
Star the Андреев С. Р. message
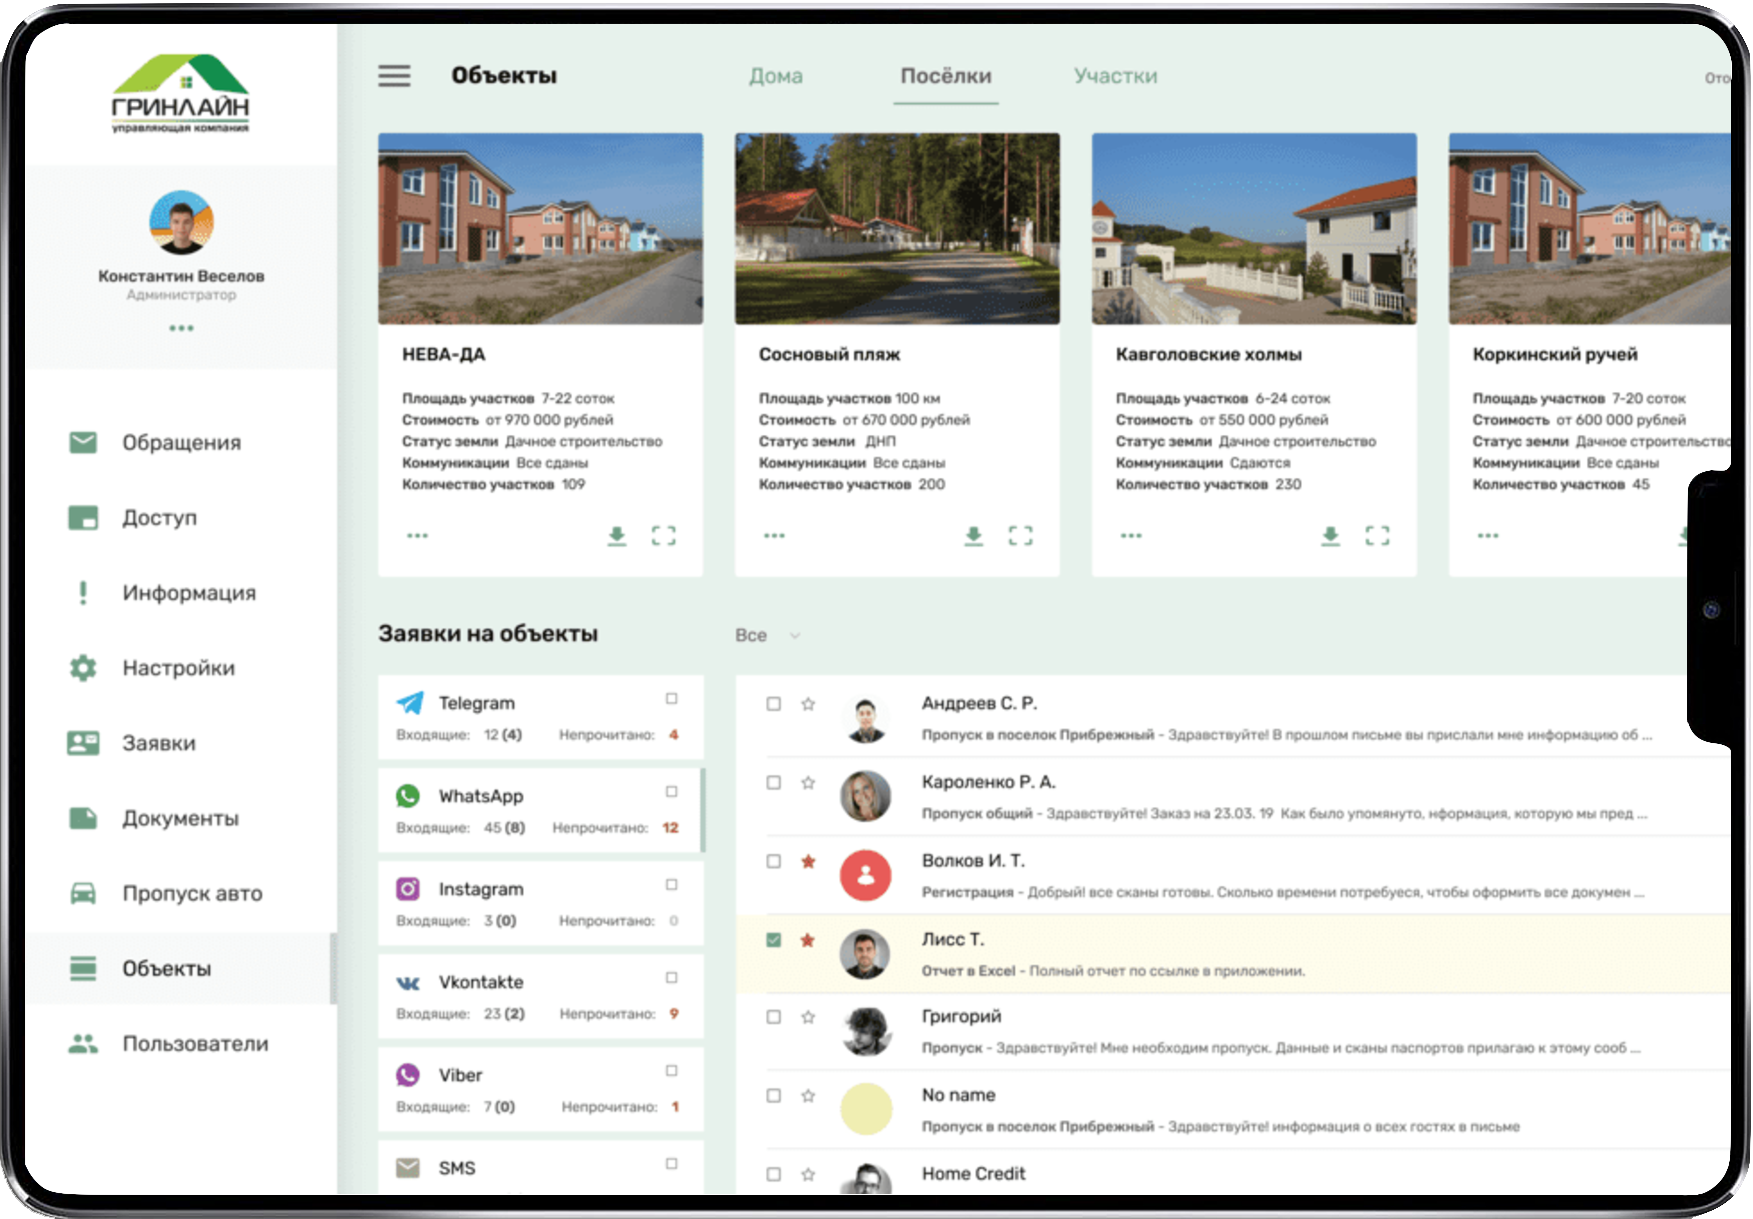pos(808,704)
